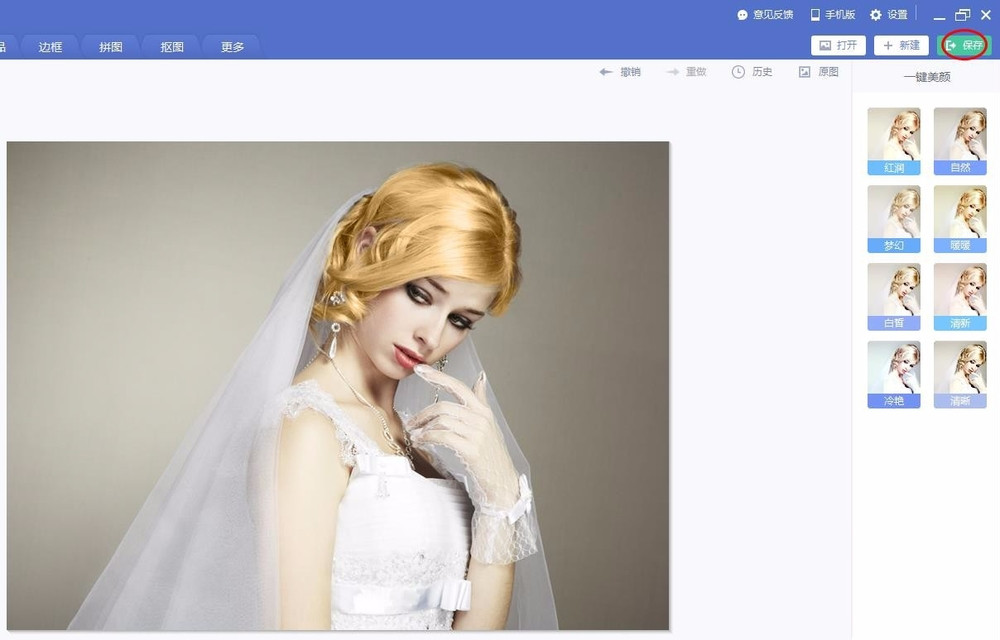Image resolution: width=1000 pixels, height=640 pixels.
Task: Click the bride photo on canvas
Action: [338, 386]
